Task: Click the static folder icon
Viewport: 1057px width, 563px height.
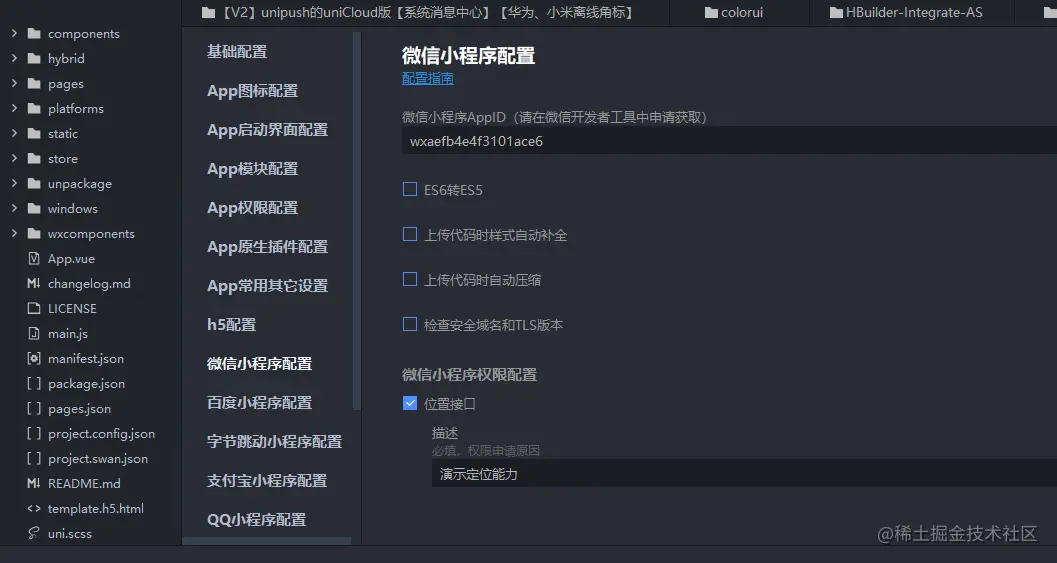Action: [34, 134]
